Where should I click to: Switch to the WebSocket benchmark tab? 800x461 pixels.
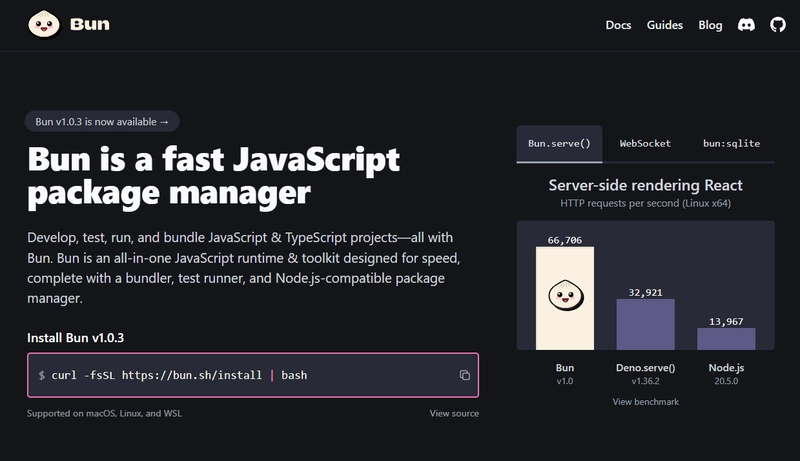(645, 144)
